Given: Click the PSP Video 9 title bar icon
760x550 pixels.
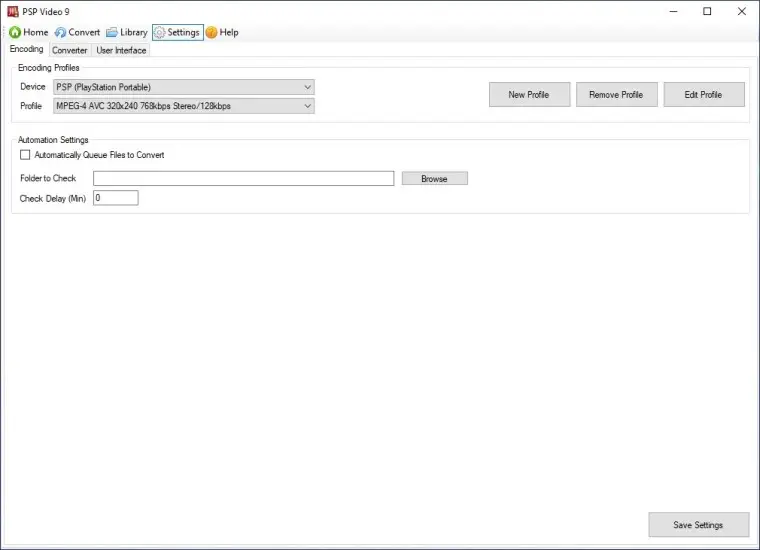Looking at the screenshot, I should pos(13,11).
